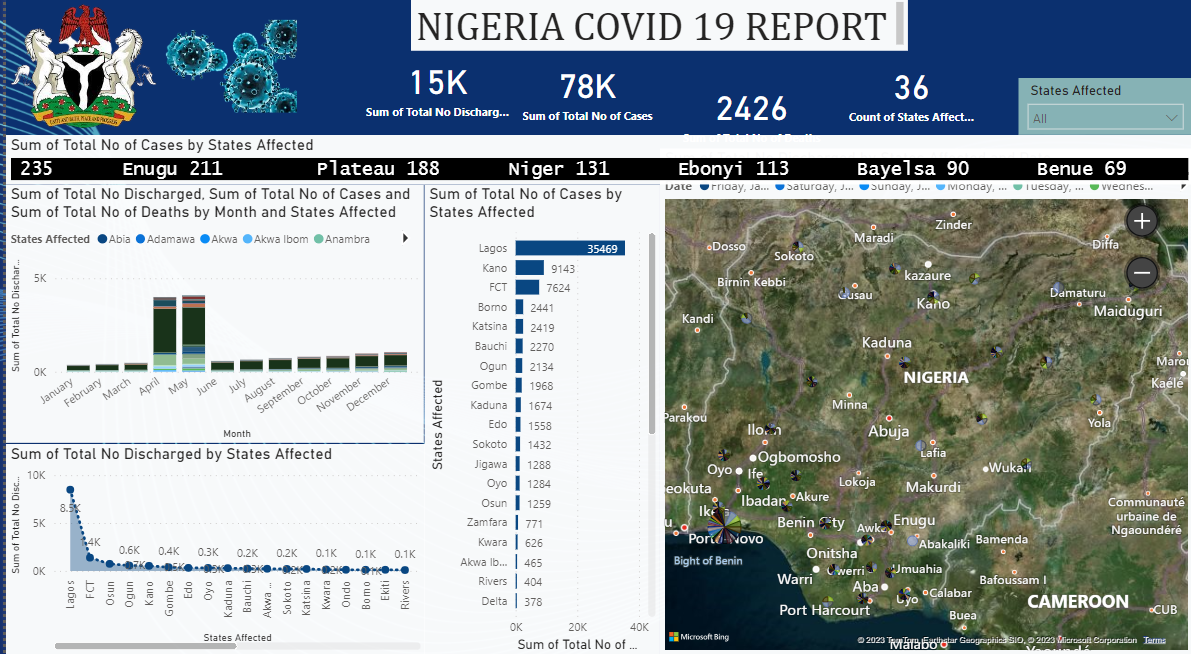Expand map date legend with right arrow
Screen dimensions: 1191x654
coord(1184,186)
